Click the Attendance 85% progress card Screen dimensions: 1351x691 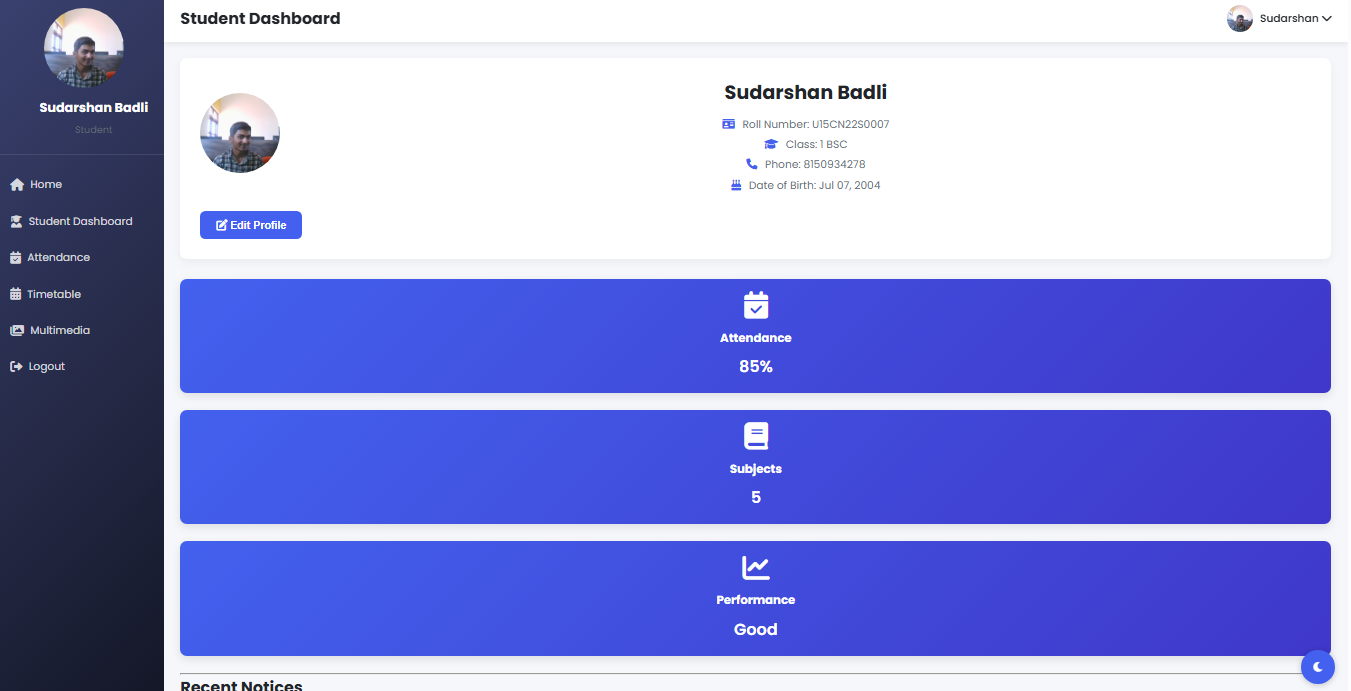pyautogui.click(x=755, y=336)
